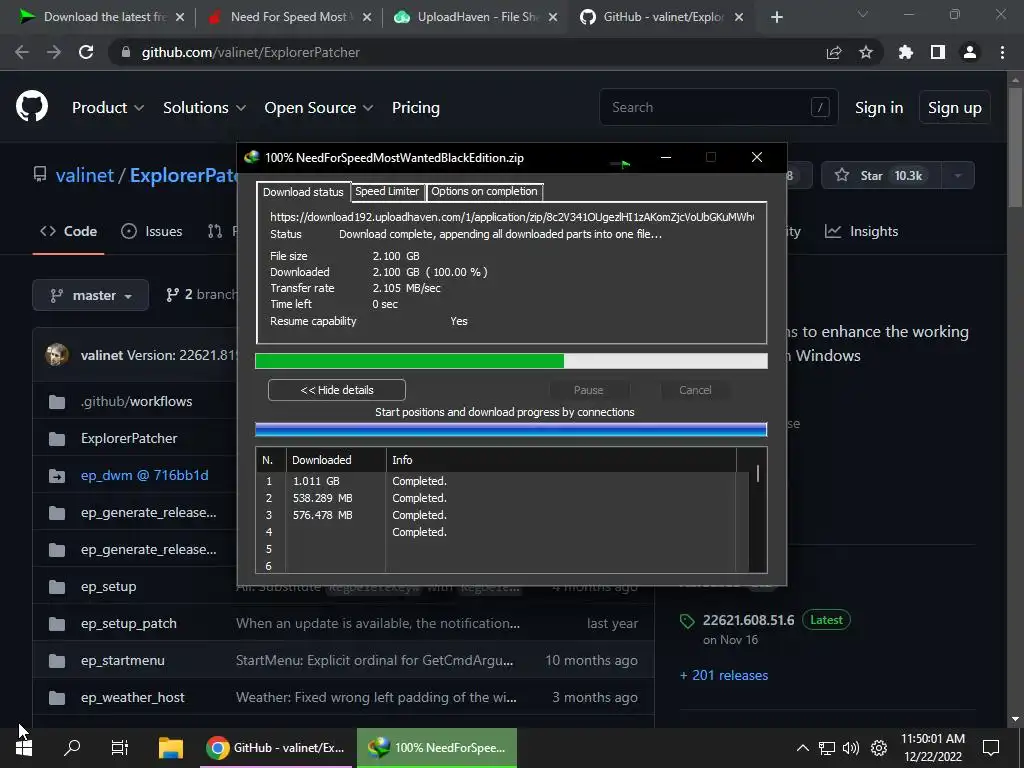Open the ExplorerPatcher folder row
This screenshot has height=768, width=1024.
pos(129,438)
